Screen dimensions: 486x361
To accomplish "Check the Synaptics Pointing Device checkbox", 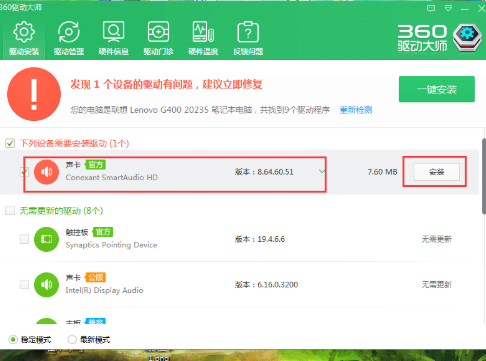I will pyautogui.click(x=24, y=239).
